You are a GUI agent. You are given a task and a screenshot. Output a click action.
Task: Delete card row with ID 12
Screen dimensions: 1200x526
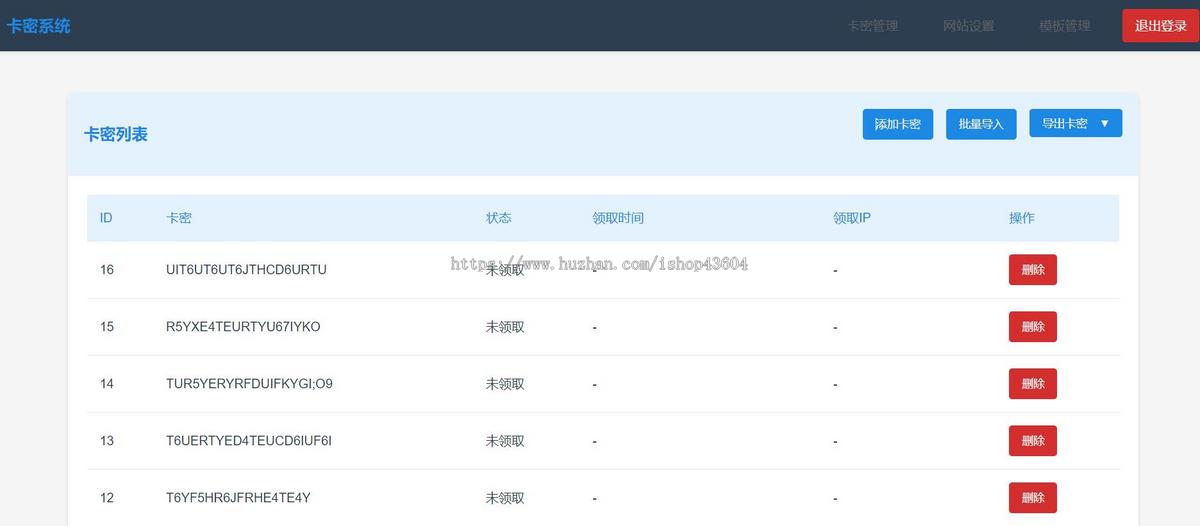point(1032,498)
